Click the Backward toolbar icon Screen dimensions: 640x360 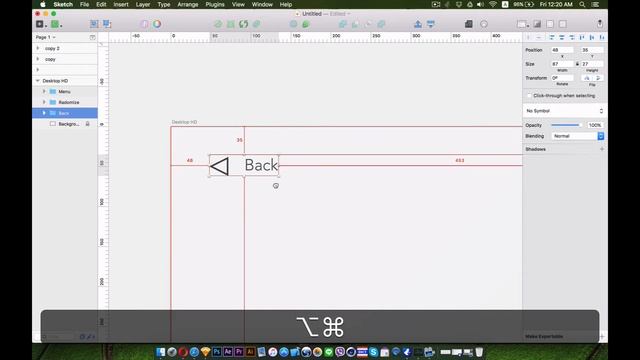tap(431, 24)
